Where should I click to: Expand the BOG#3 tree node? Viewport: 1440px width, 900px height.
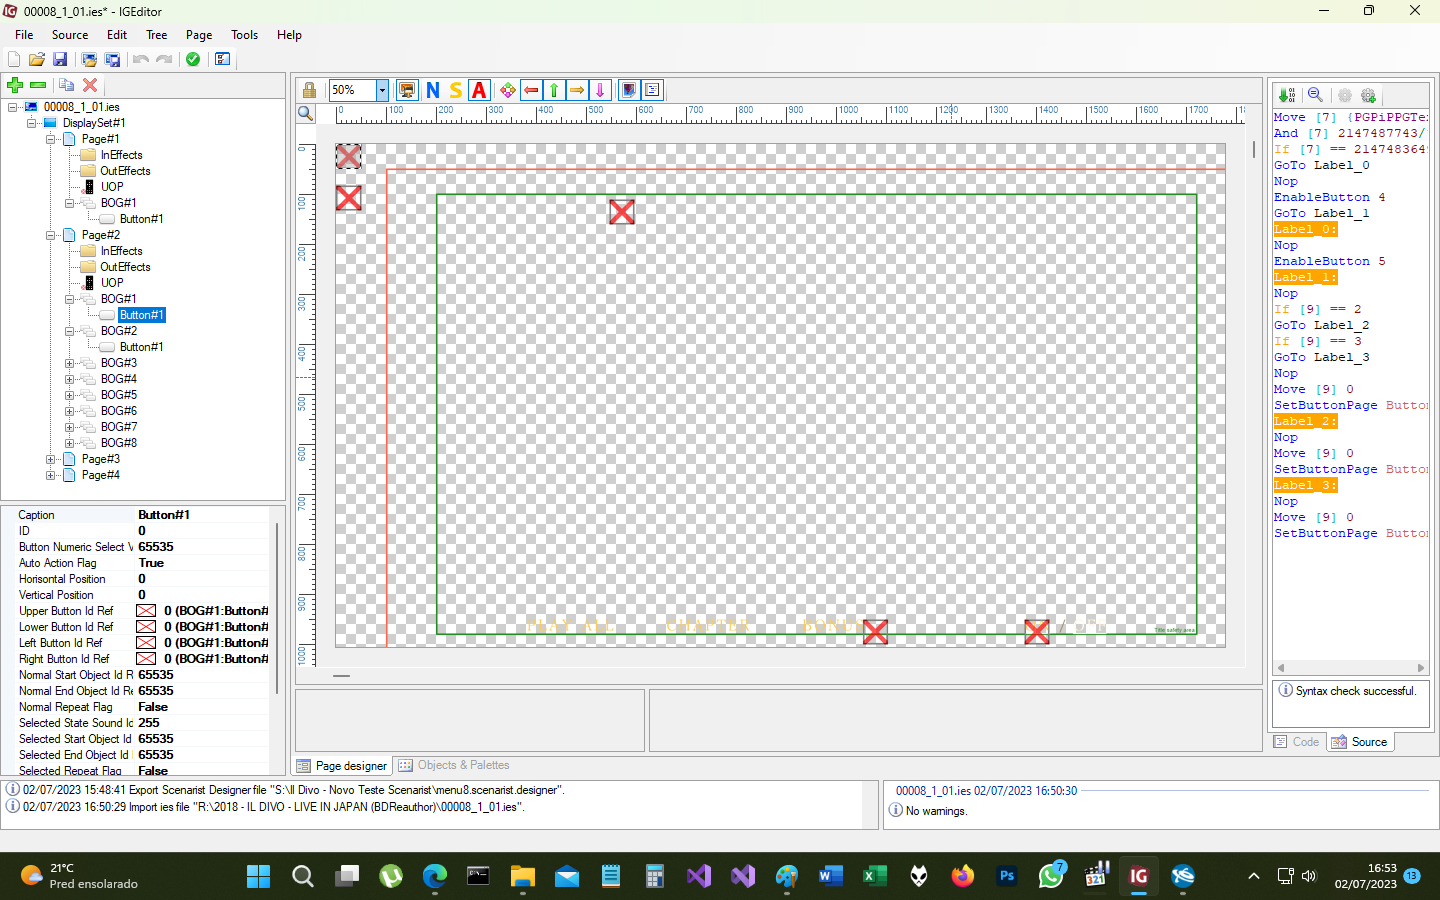tap(70, 363)
